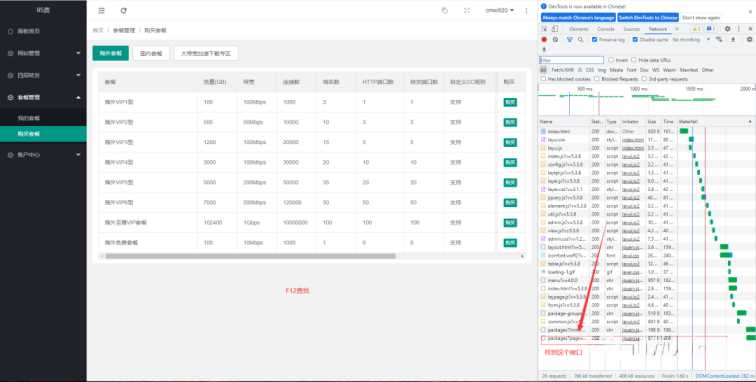Click the page refresh icon in header
The width and height of the screenshot is (756, 382).
click(123, 11)
